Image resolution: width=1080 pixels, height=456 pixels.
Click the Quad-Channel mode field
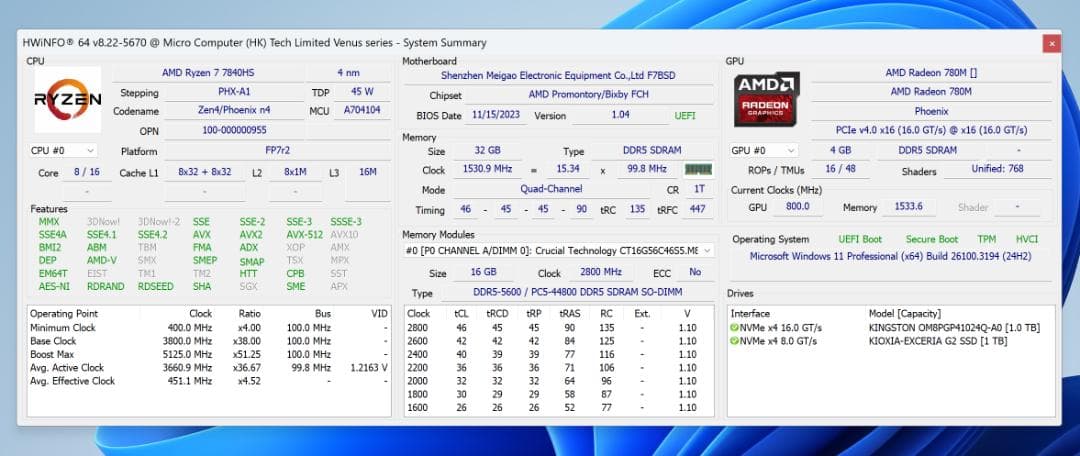(x=551, y=189)
